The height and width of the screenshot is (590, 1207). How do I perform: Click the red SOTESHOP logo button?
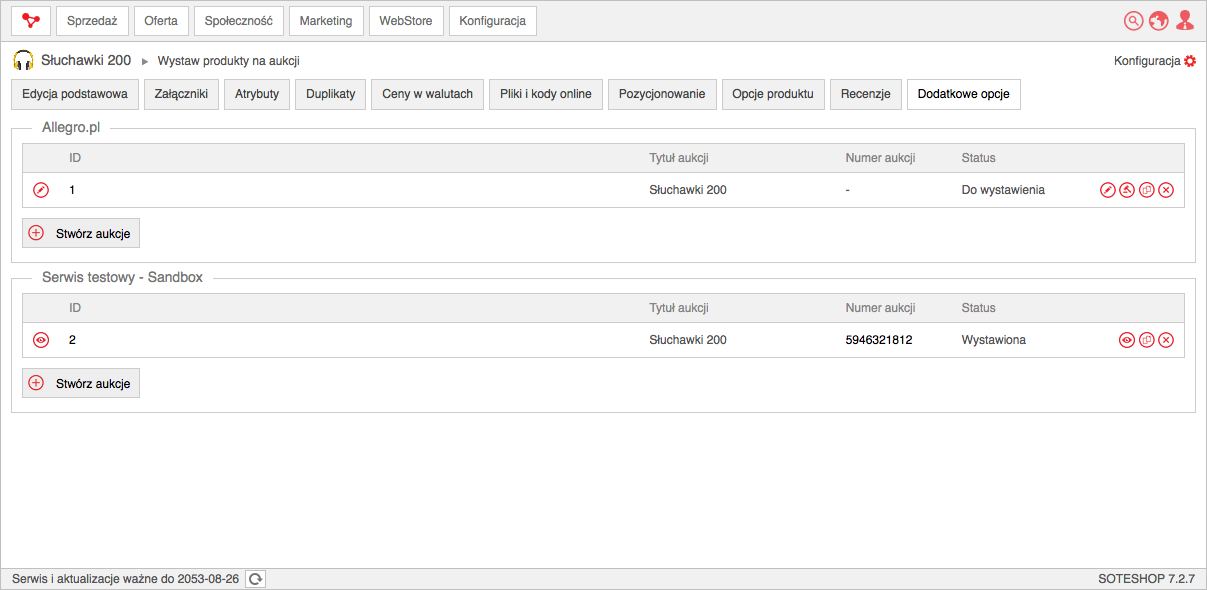click(31, 21)
